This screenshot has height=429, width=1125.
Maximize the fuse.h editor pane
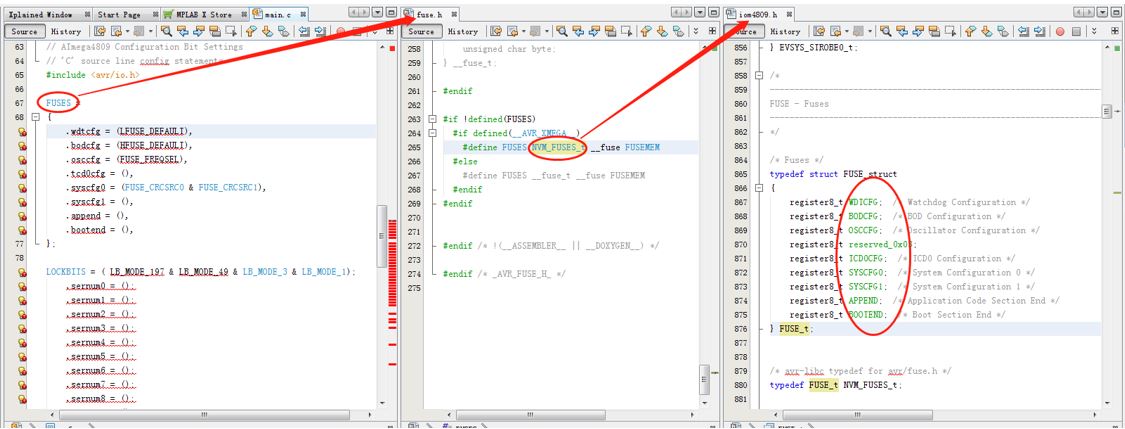coord(714,12)
